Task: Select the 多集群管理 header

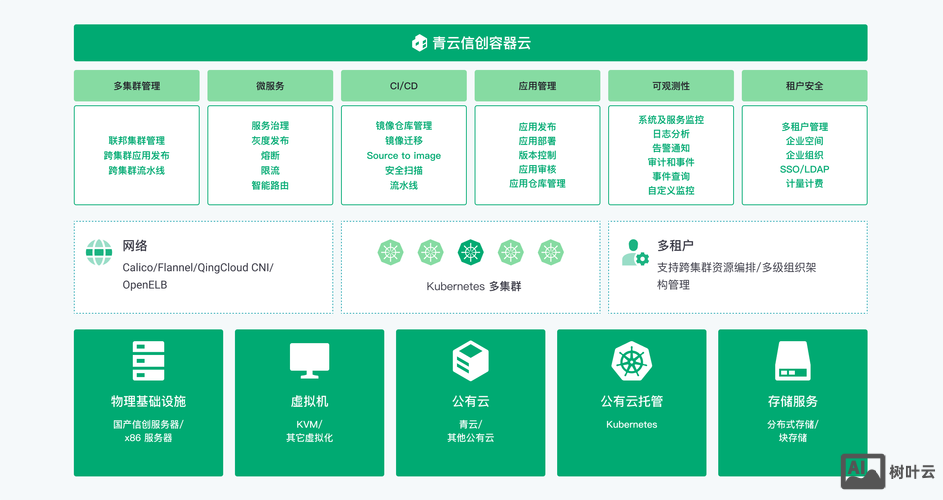Action: click(137, 85)
